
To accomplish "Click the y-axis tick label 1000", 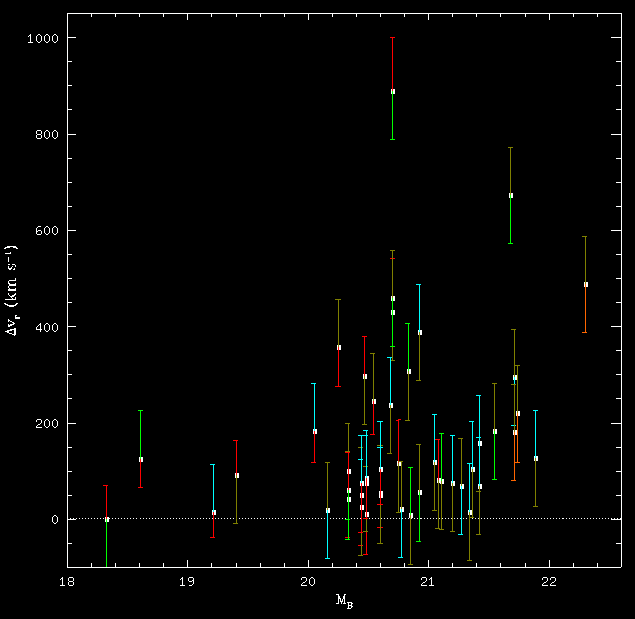I will [43, 38].
